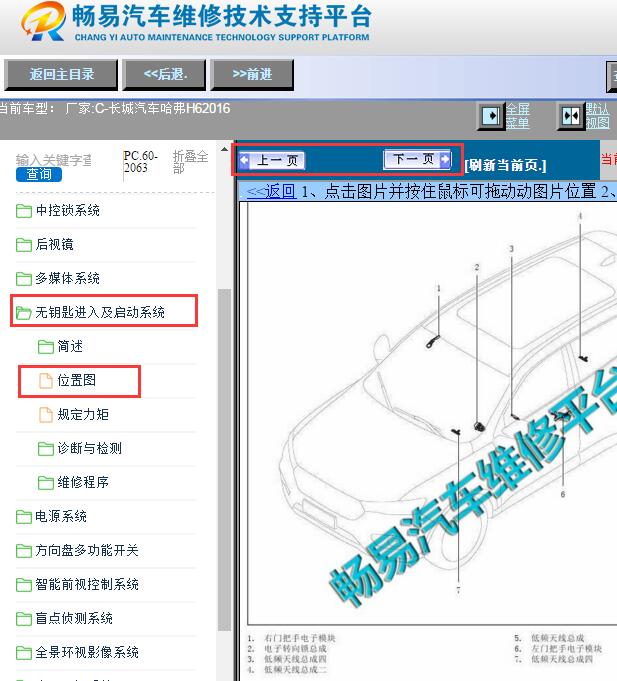
Task: Click the sidebar scrollbar thumb
Action: coord(224,460)
